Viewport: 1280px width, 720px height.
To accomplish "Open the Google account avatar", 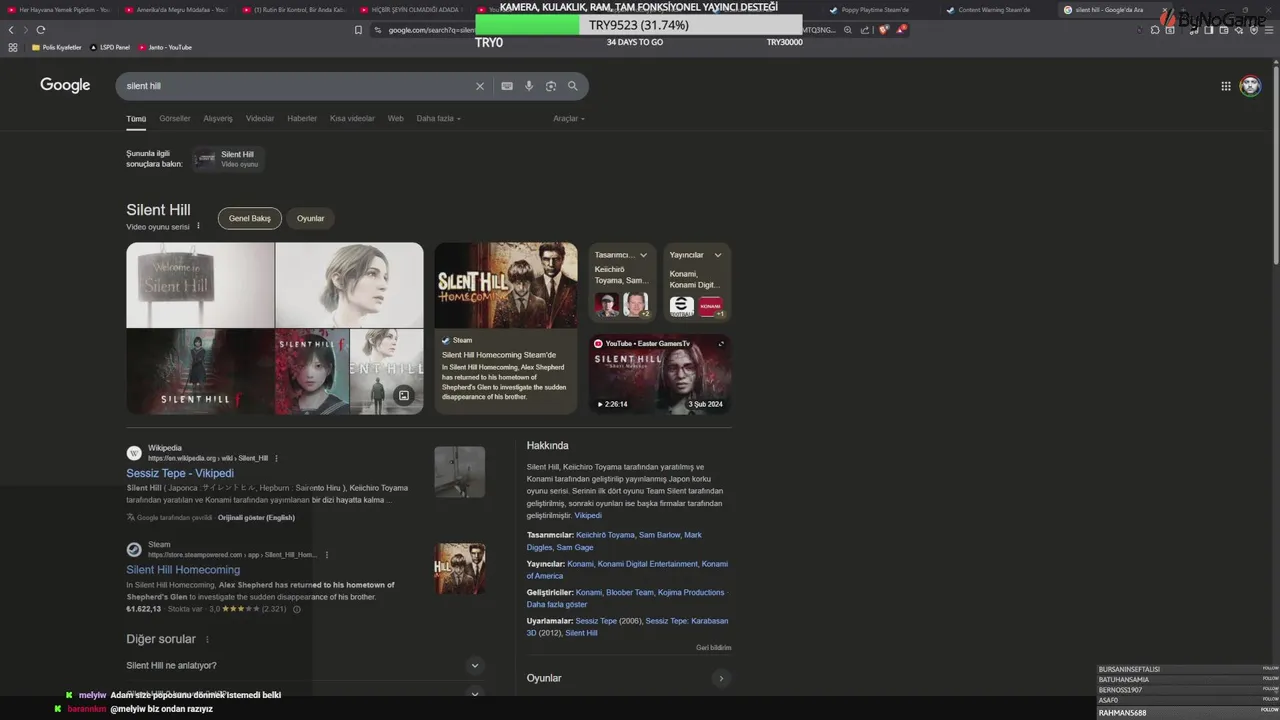I will tap(1250, 86).
